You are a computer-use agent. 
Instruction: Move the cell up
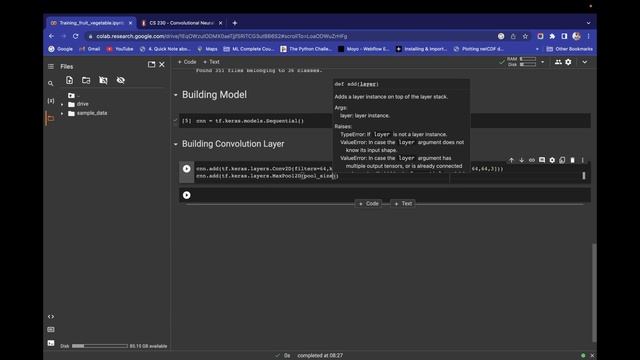point(511,160)
